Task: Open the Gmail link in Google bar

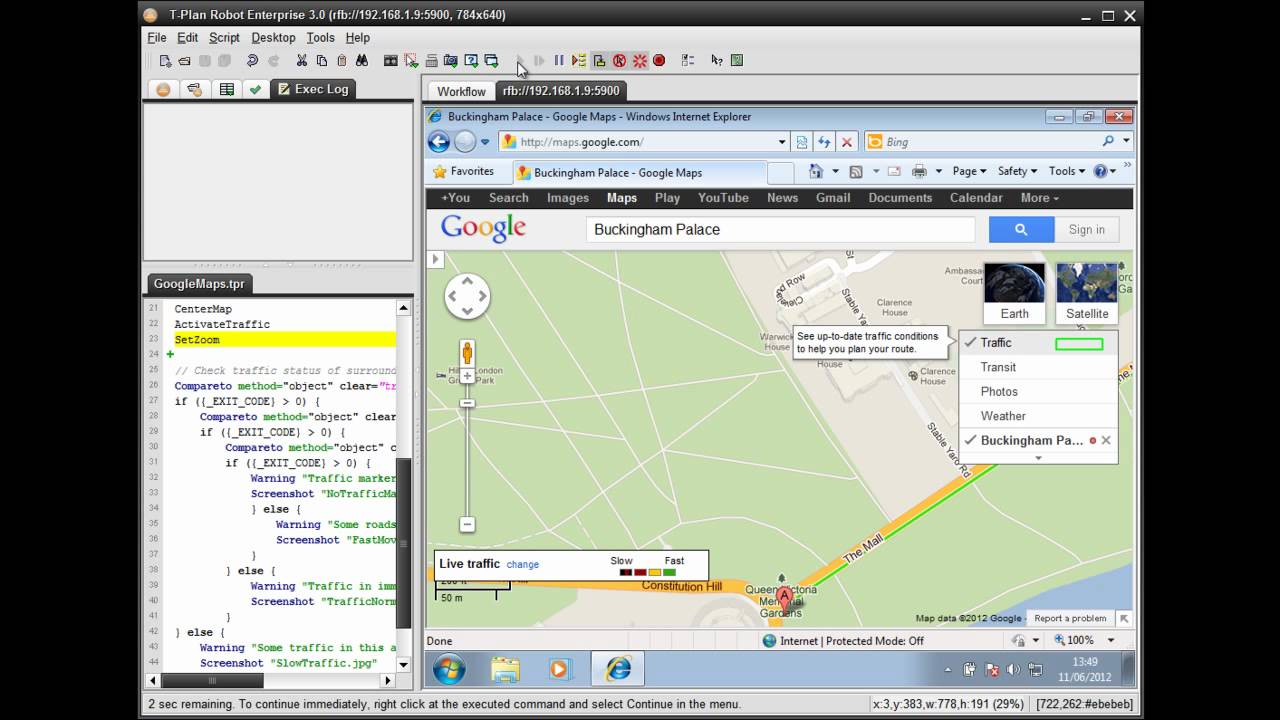Action: pyautogui.click(x=832, y=198)
